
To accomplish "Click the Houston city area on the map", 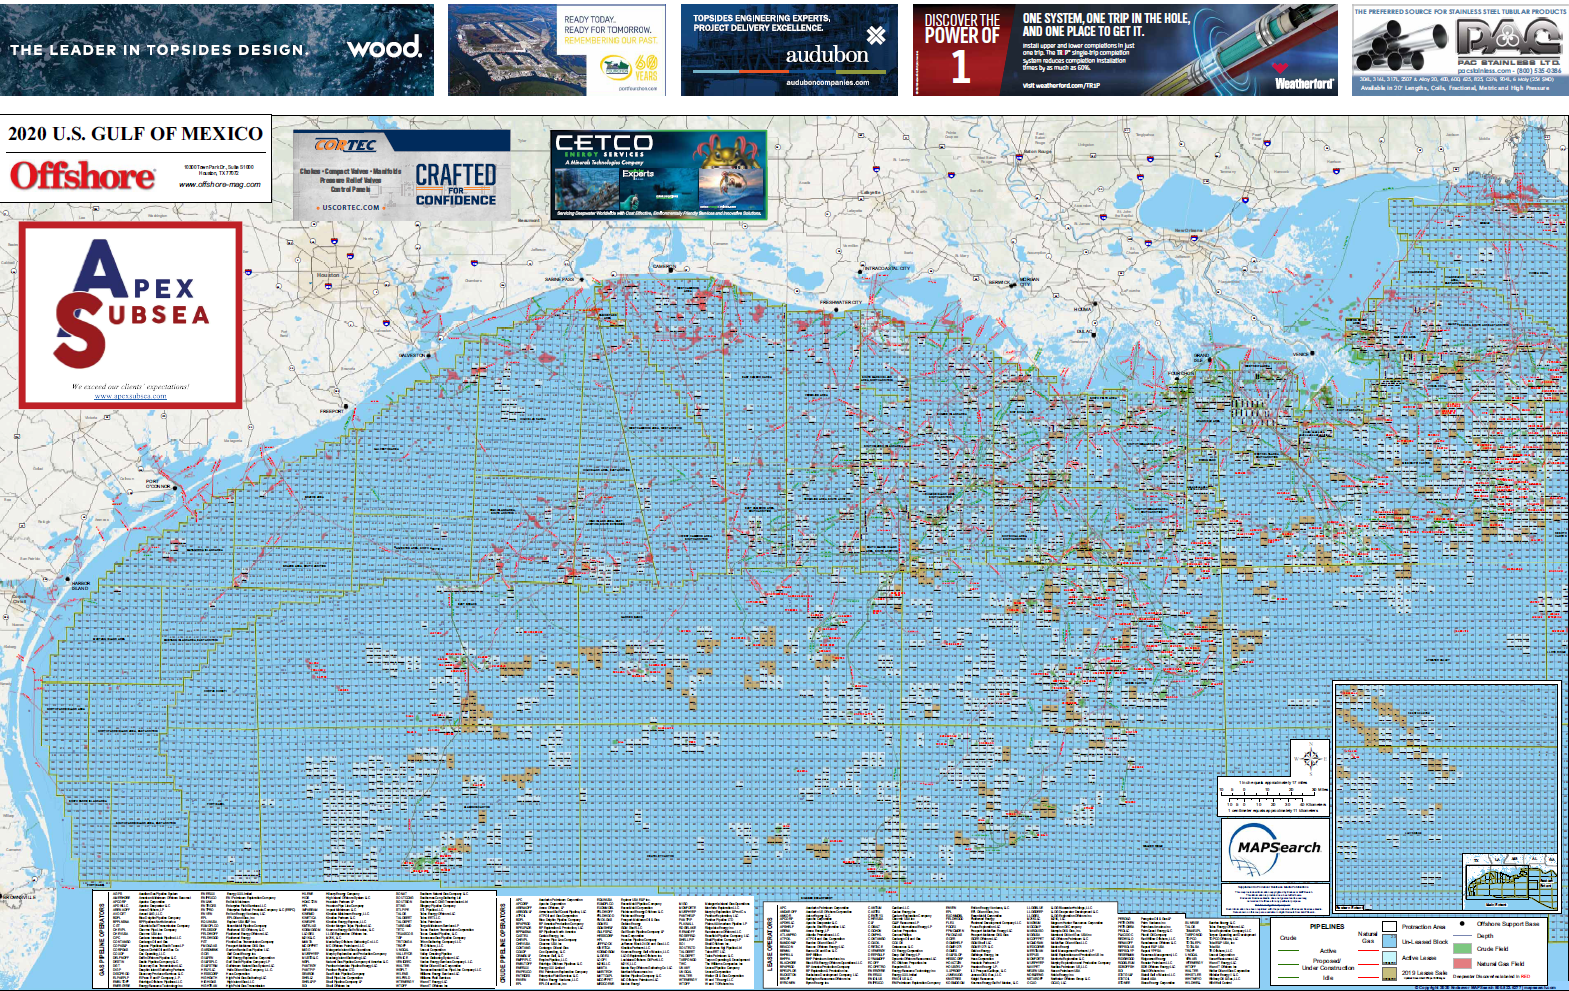I will click(x=328, y=275).
